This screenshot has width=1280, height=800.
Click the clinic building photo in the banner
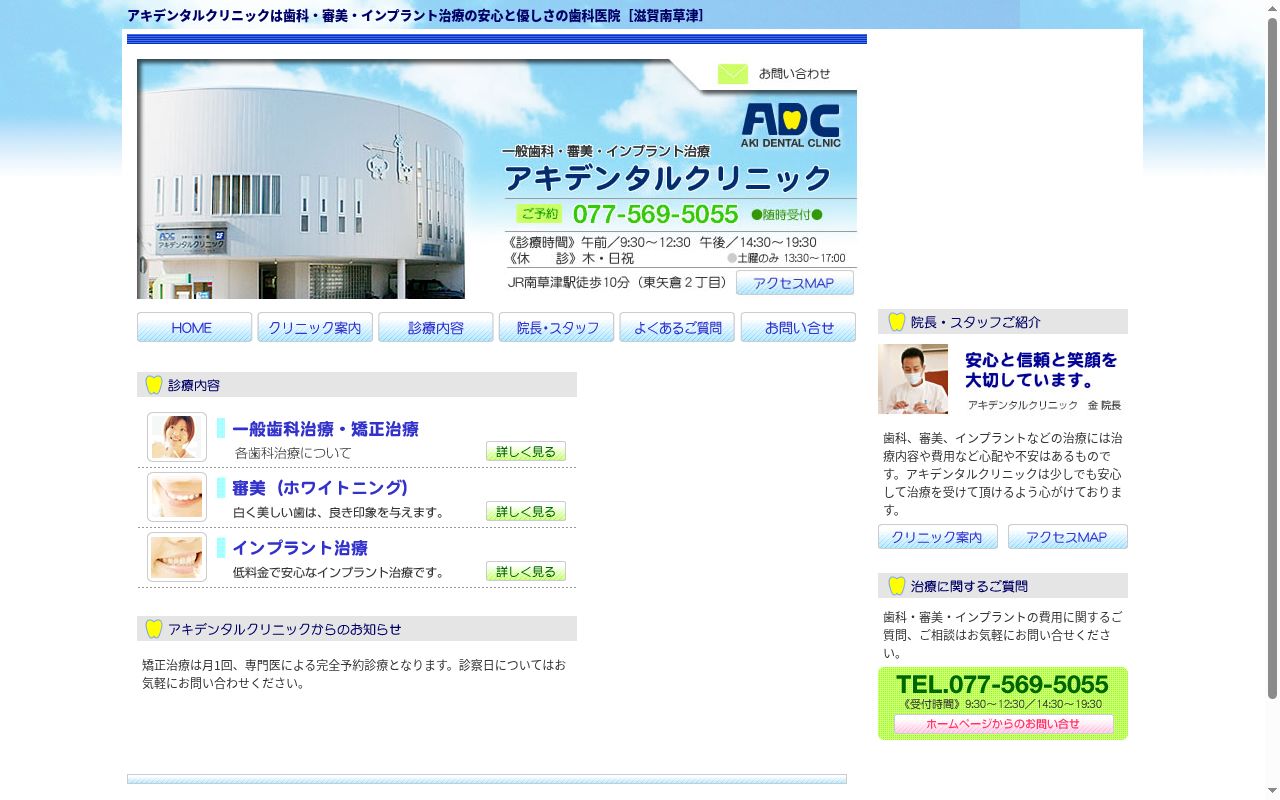point(301,179)
